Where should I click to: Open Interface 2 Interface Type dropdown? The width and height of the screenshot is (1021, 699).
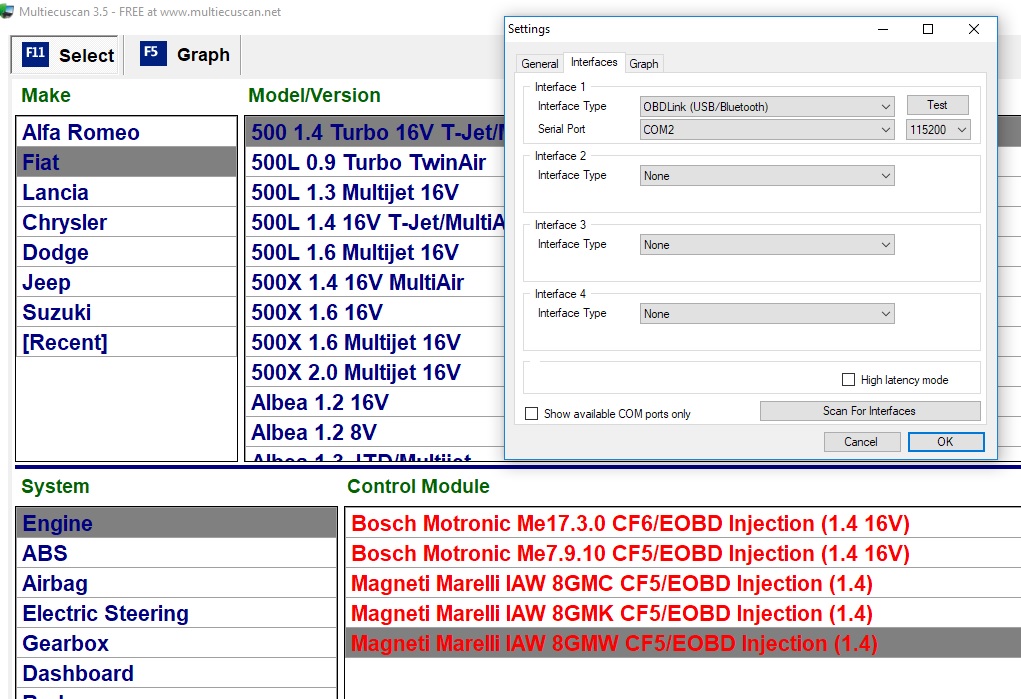(x=767, y=175)
